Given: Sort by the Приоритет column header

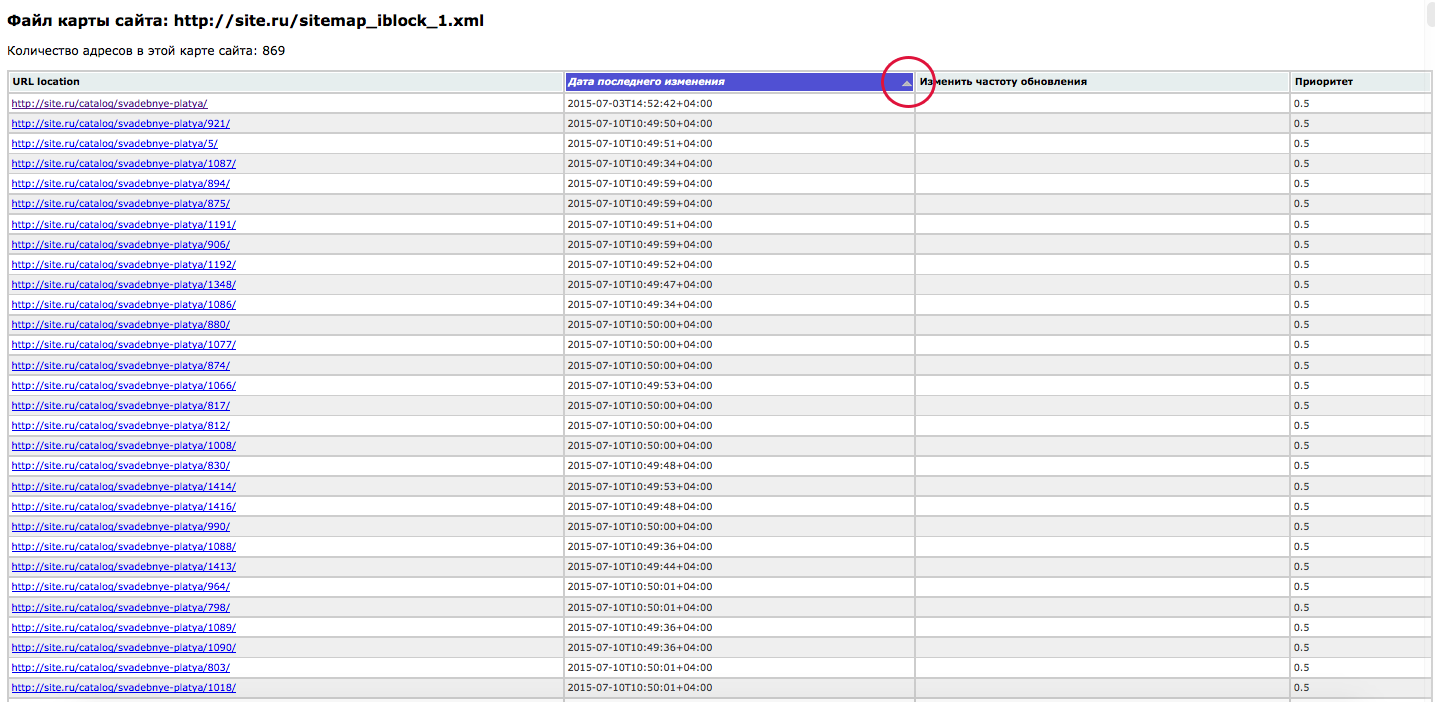Looking at the screenshot, I should tap(1324, 82).
